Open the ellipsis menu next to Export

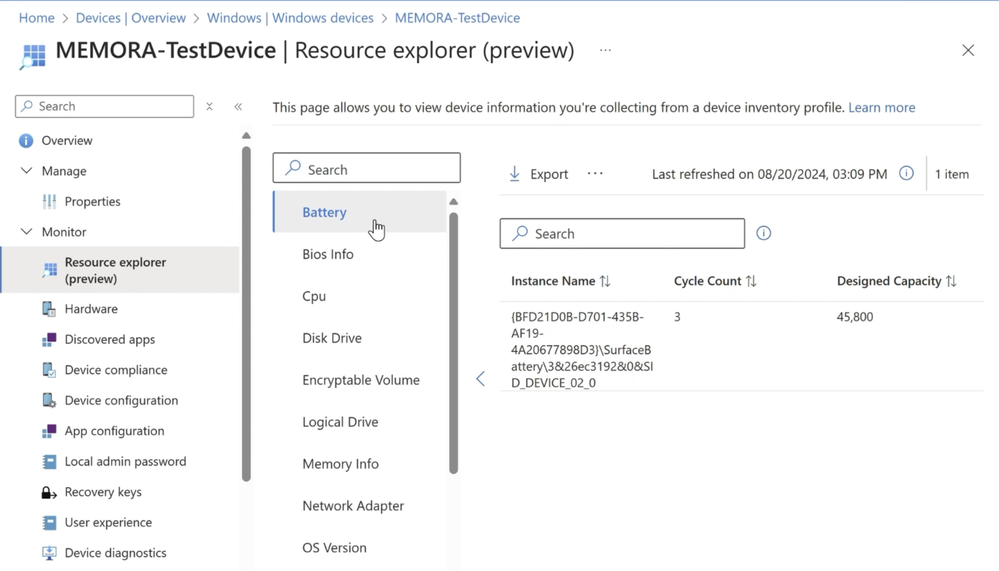coord(595,173)
